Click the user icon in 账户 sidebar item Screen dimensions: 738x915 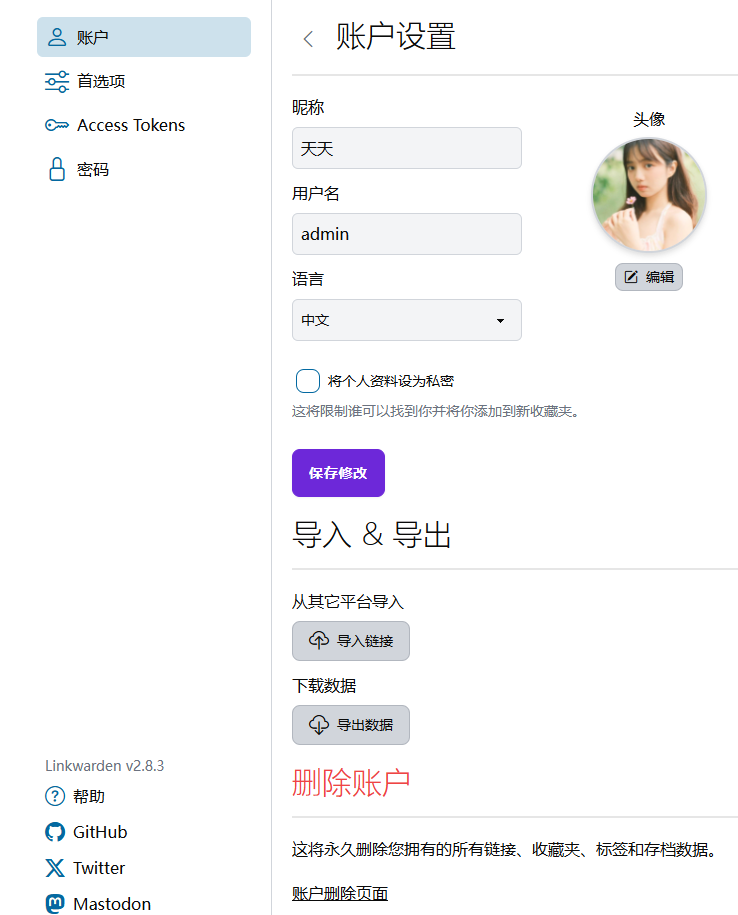(x=57, y=37)
